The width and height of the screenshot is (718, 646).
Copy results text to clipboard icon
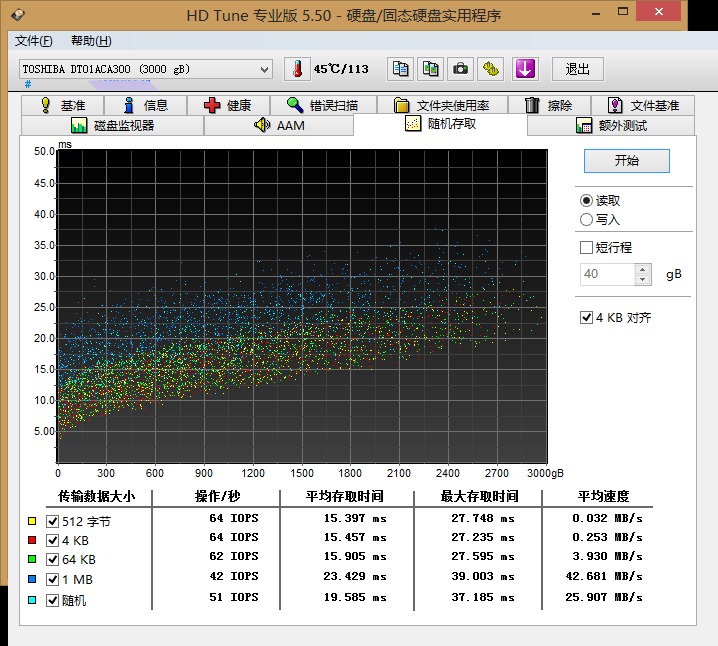[x=400, y=69]
